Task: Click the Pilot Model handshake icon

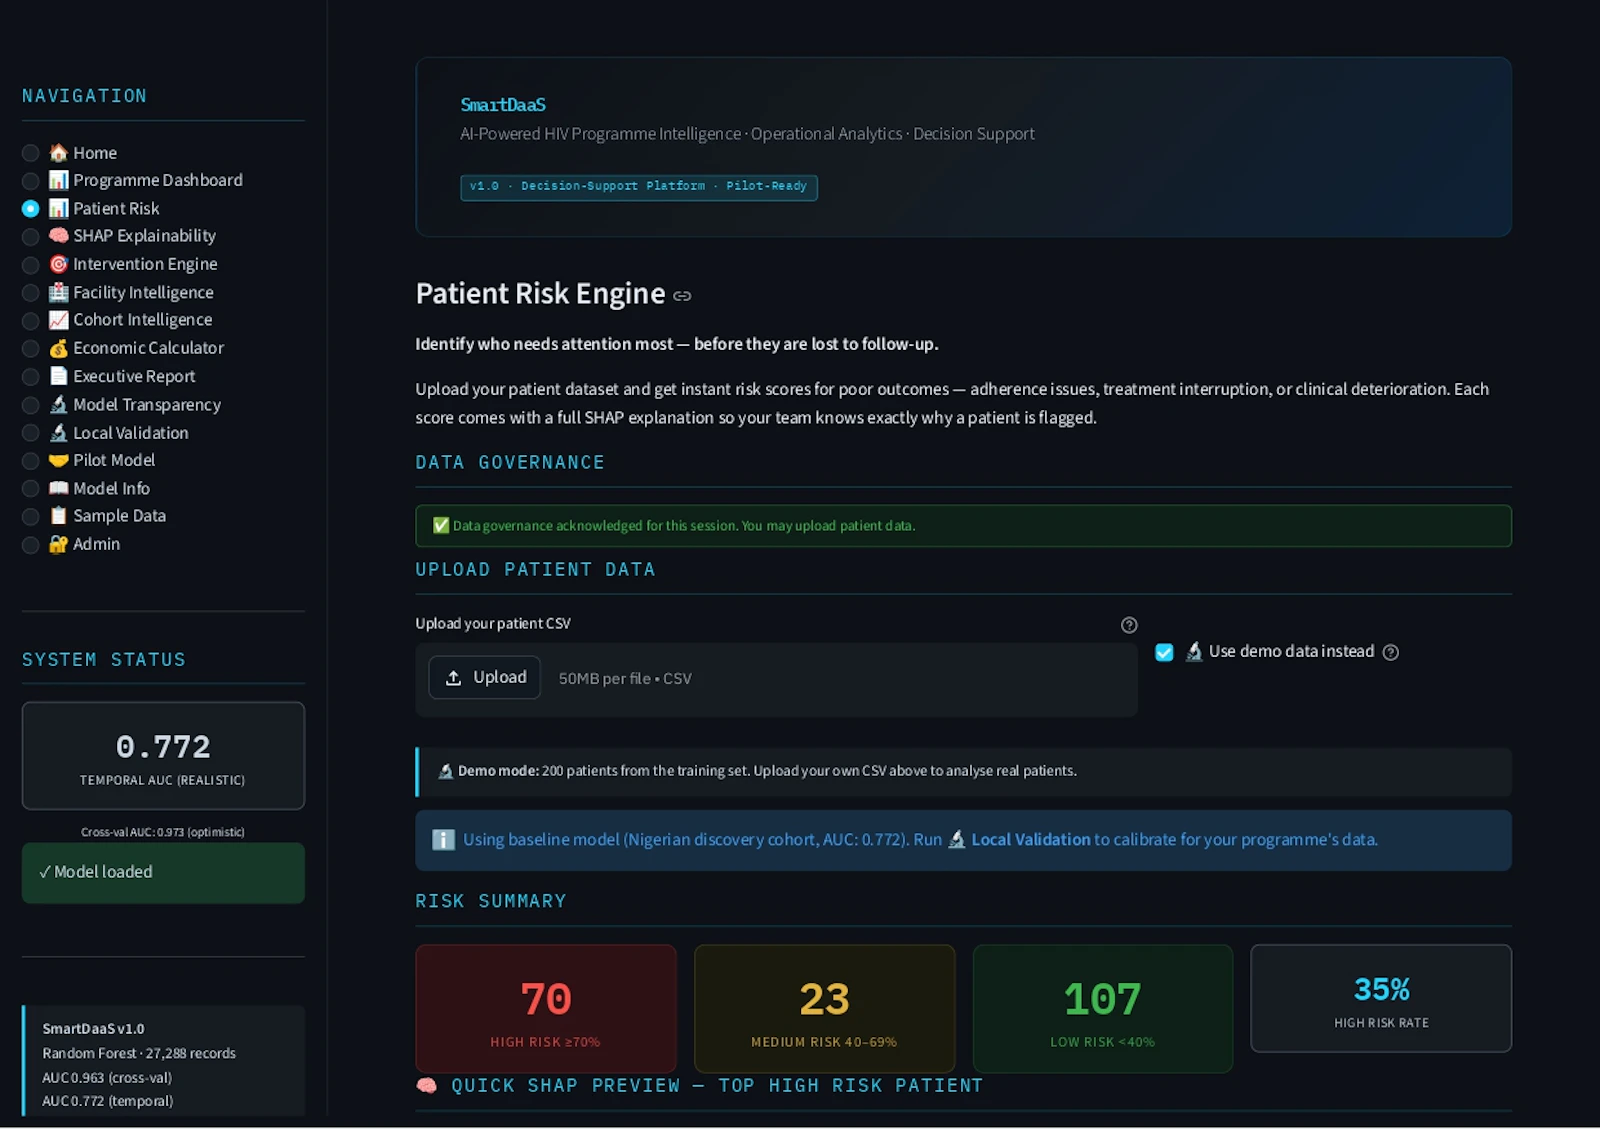Action: (x=59, y=460)
